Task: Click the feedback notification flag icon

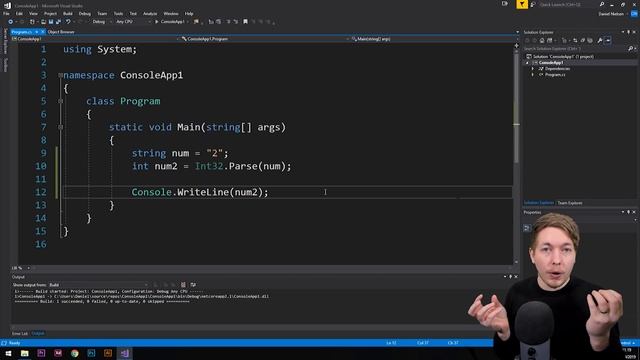Action: (522, 4)
